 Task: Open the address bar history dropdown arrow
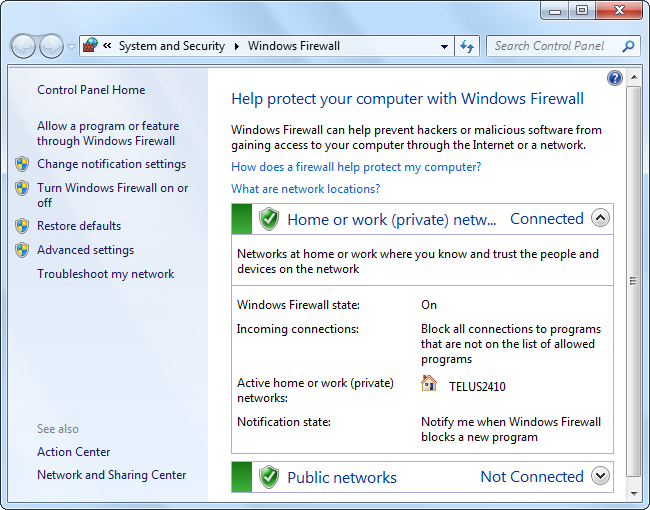point(445,46)
